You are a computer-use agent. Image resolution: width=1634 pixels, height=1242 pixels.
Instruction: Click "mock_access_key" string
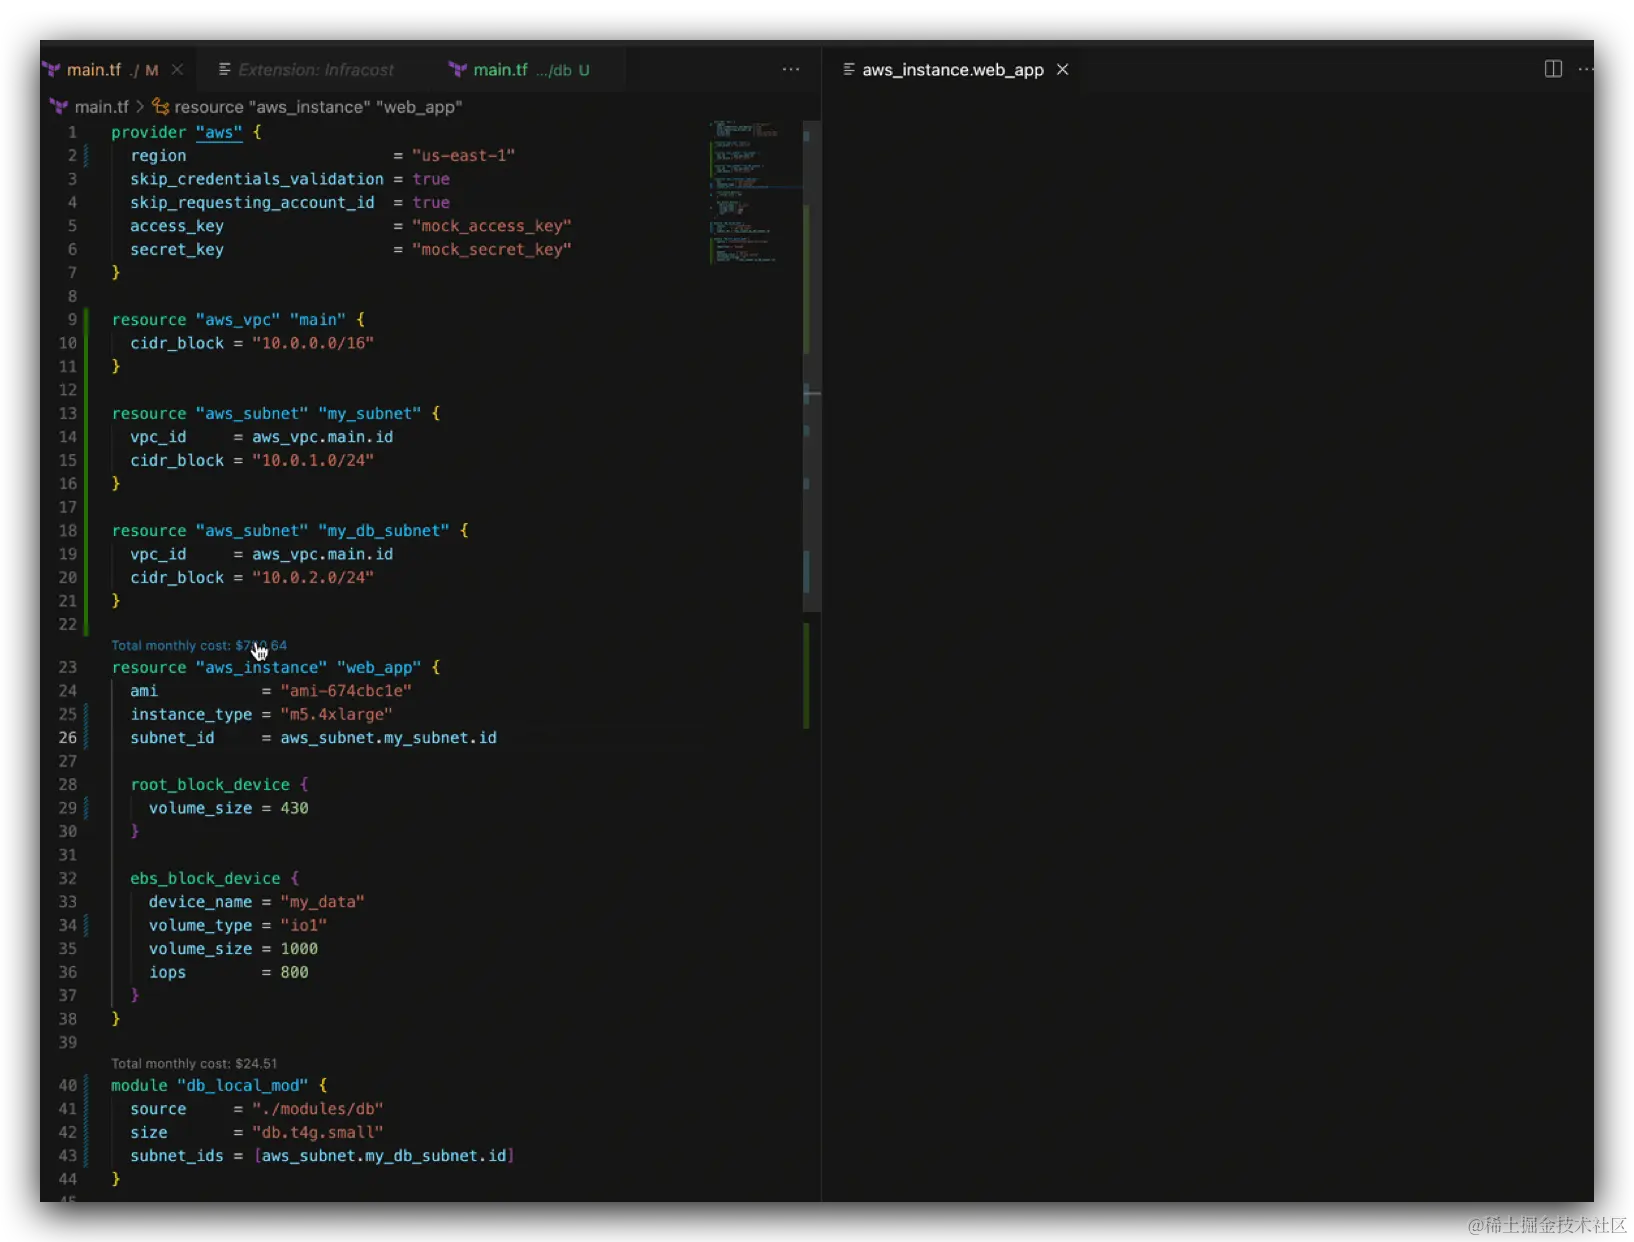coord(492,226)
